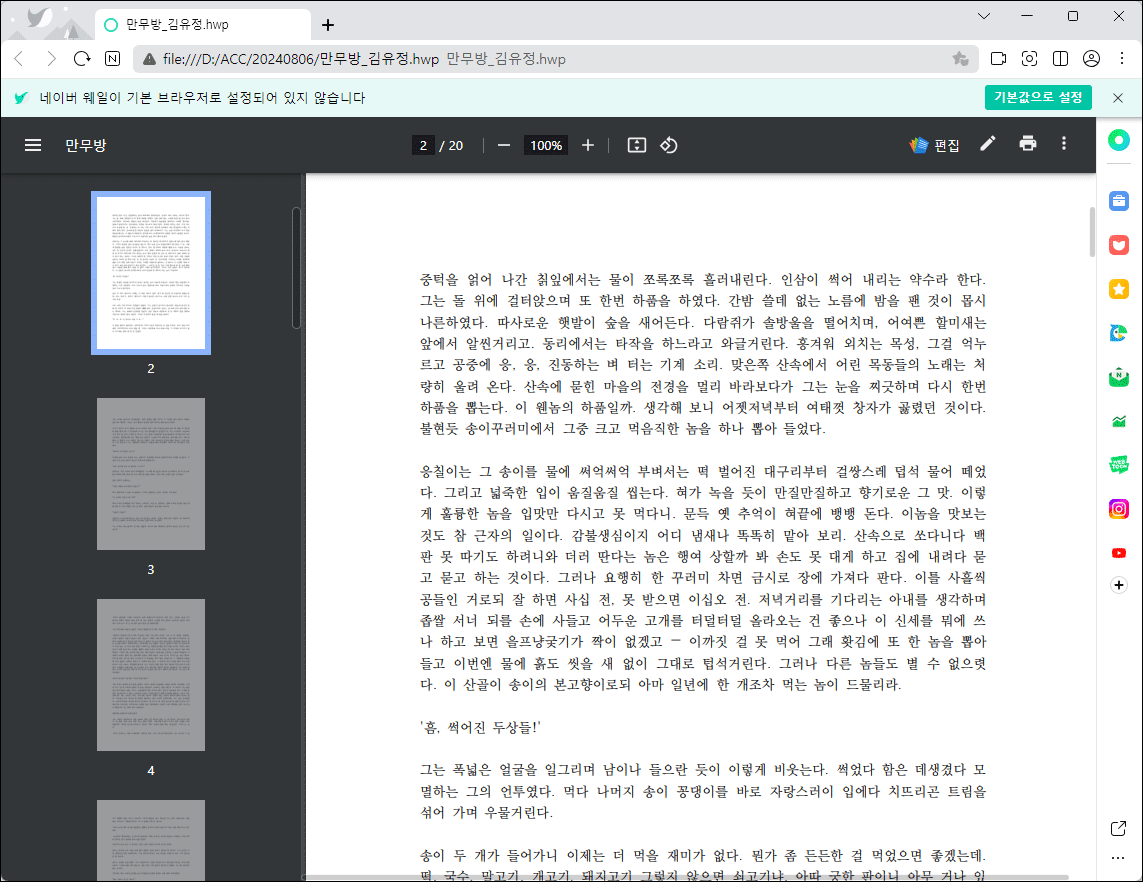Zoom in with the plus button

point(588,145)
